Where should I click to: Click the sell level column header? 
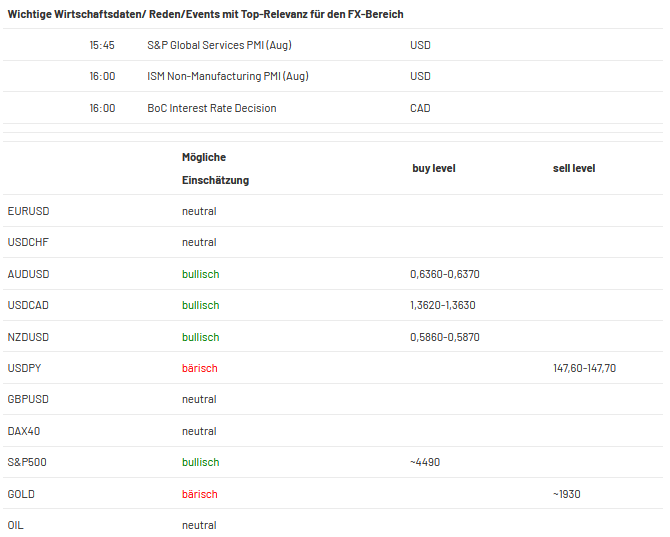click(574, 168)
